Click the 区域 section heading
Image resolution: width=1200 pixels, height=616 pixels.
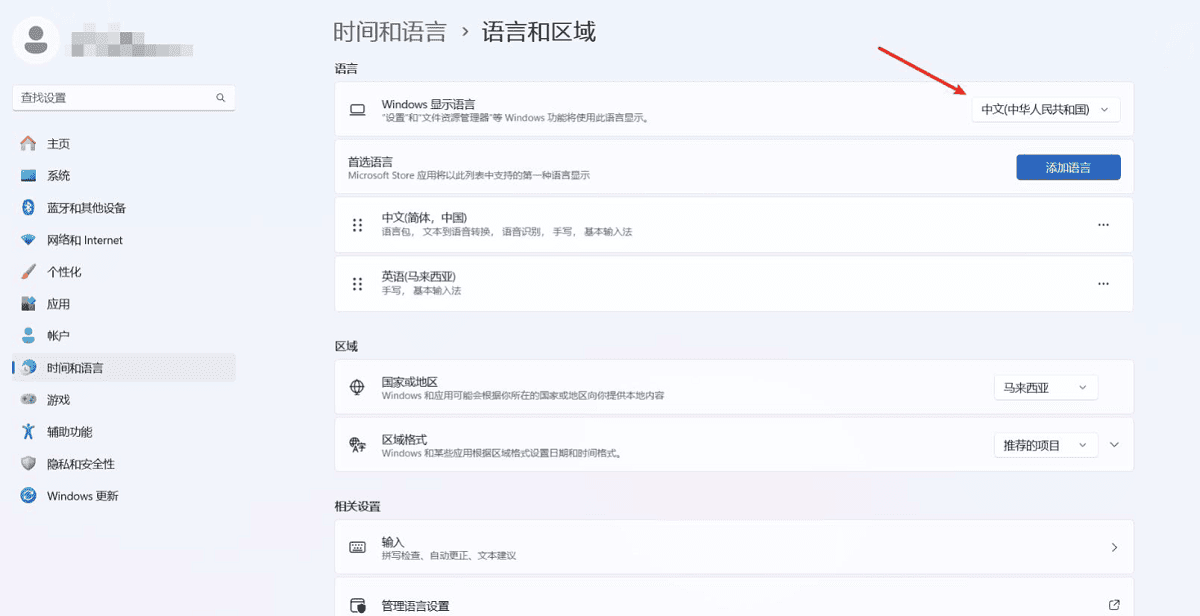tap(346, 346)
